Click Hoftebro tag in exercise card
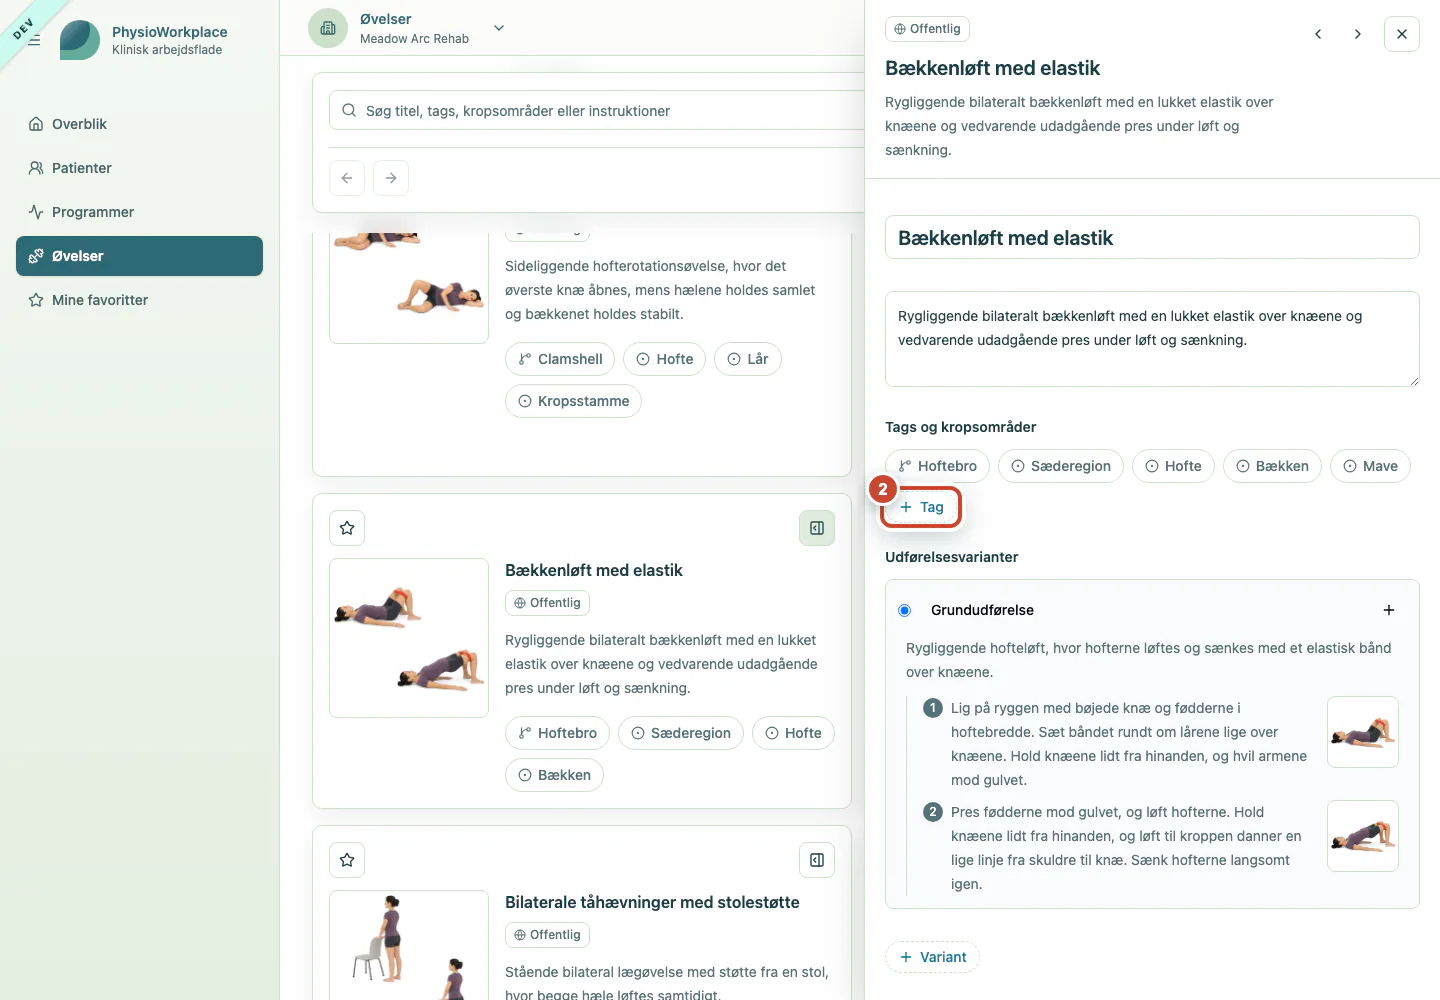This screenshot has width=1440, height=1000. 557,733
